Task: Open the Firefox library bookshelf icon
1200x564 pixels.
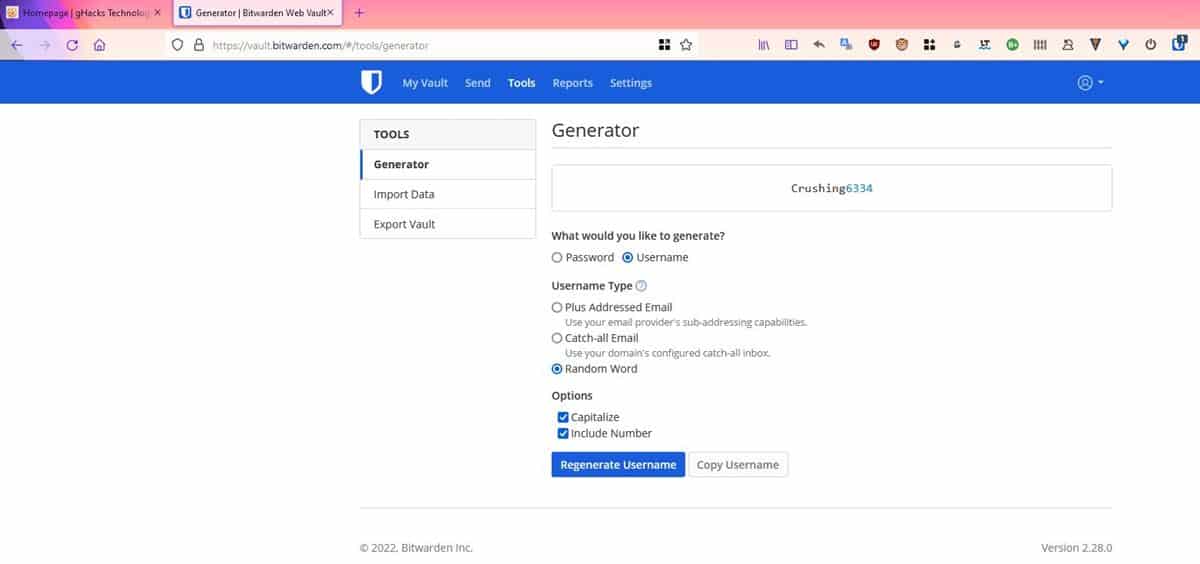Action: click(x=764, y=45)
